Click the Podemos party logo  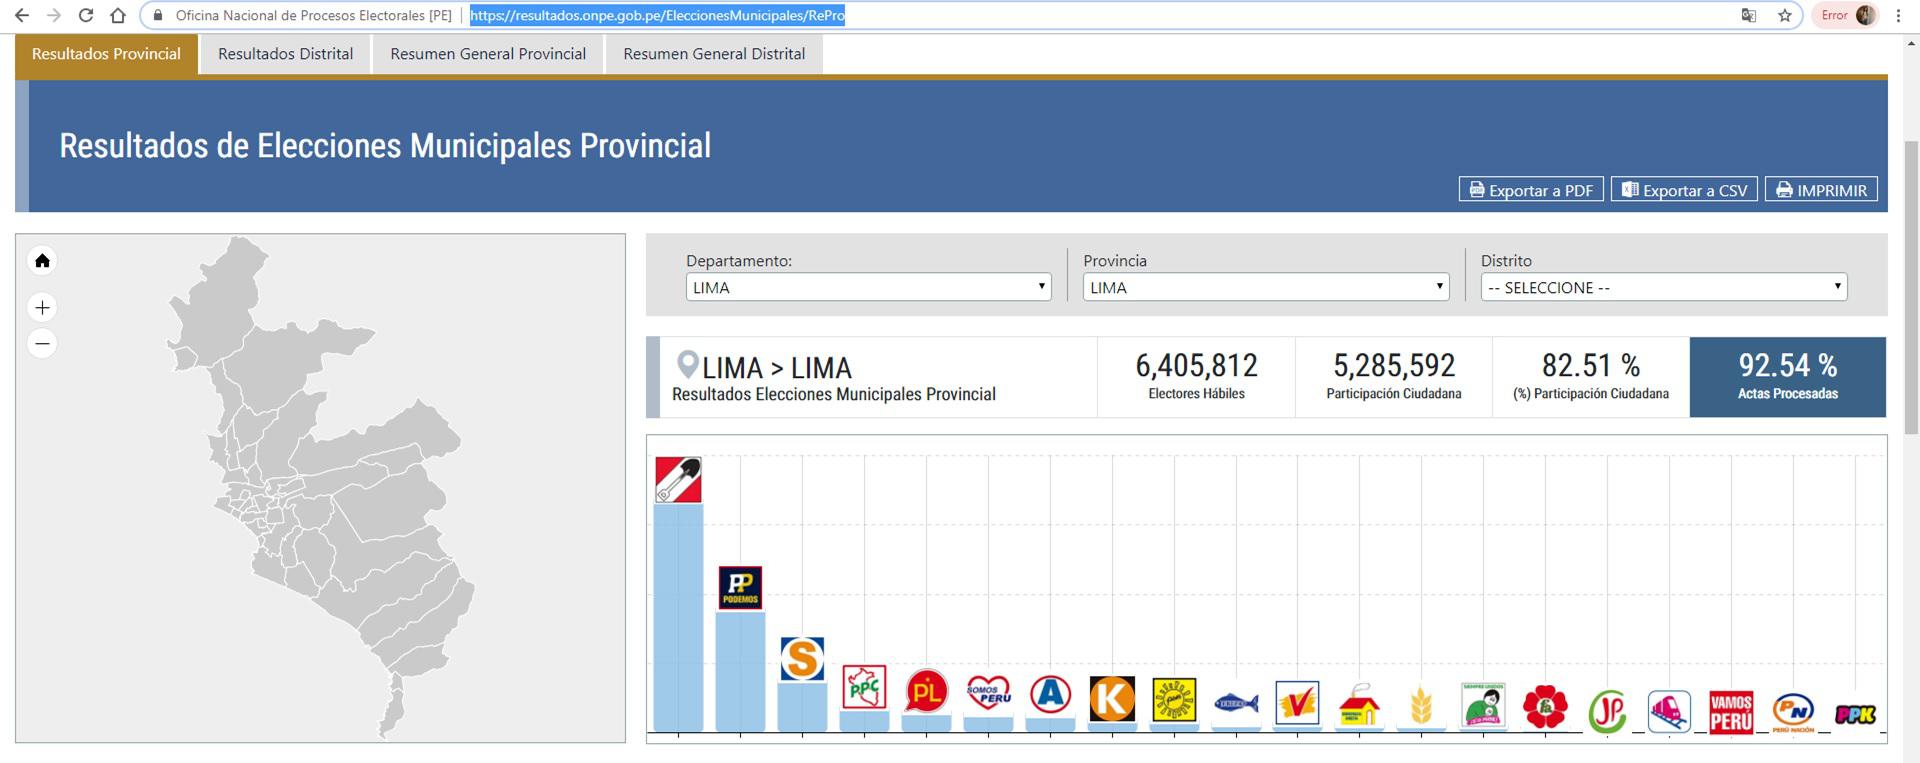pyautogui.click(x=740, y=588)
